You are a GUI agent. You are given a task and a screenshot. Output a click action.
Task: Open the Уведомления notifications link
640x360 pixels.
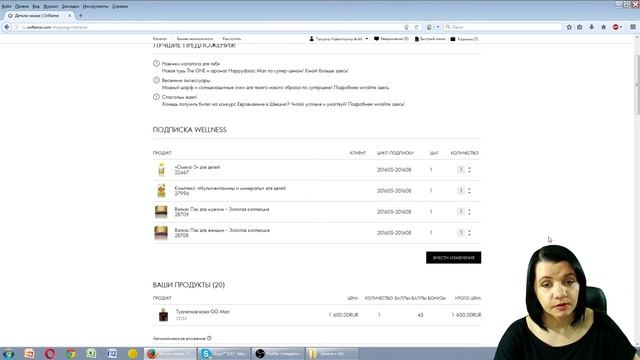click(x=391, y=39)
